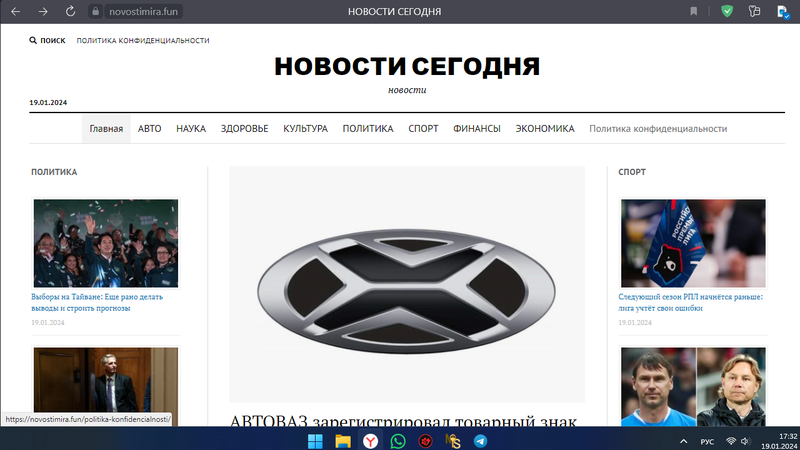Open taskbar clock showing 17:32
The image size is (800, 450).
[779, 441]
